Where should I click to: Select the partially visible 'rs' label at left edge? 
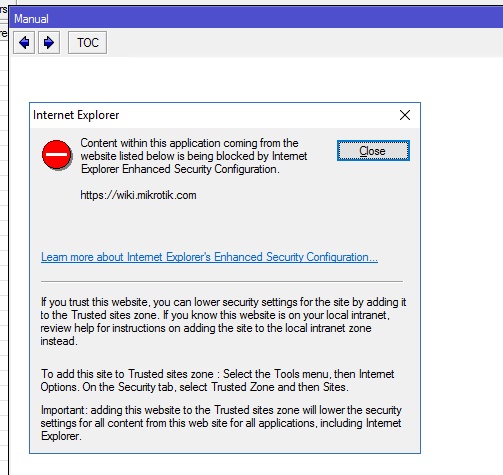[x=3, y=9]
